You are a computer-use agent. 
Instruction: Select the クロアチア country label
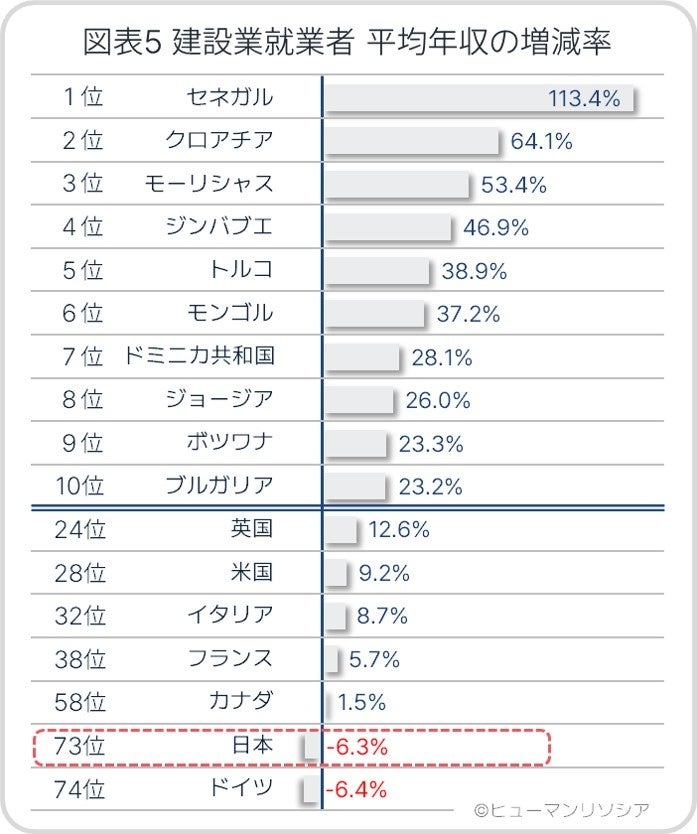[x=218, y=141]
